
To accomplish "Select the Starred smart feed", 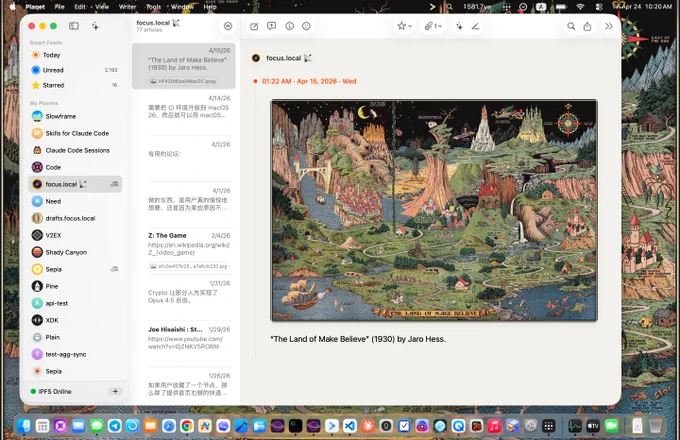I will tap(75, 85).
